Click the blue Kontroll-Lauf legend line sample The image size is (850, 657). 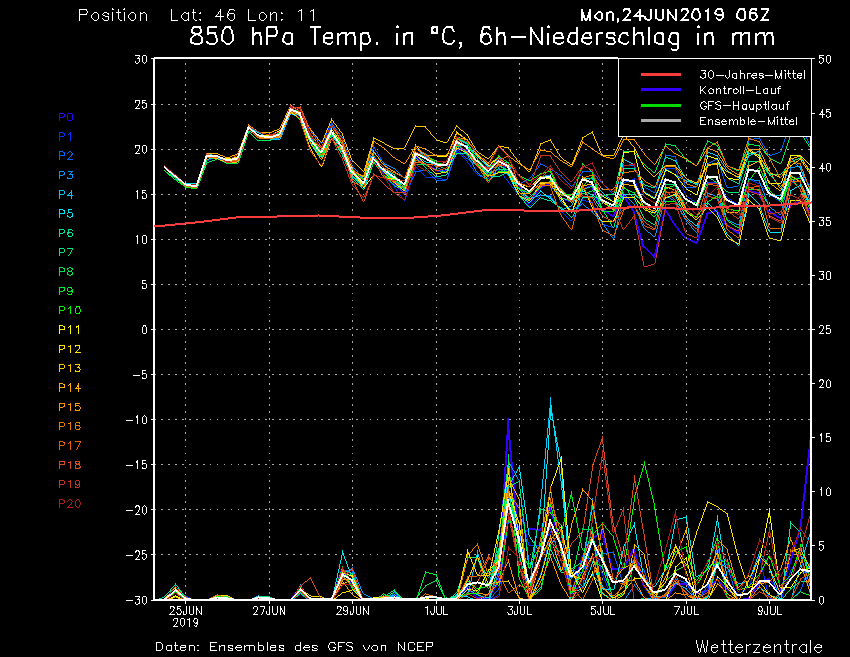click(661, 90)
